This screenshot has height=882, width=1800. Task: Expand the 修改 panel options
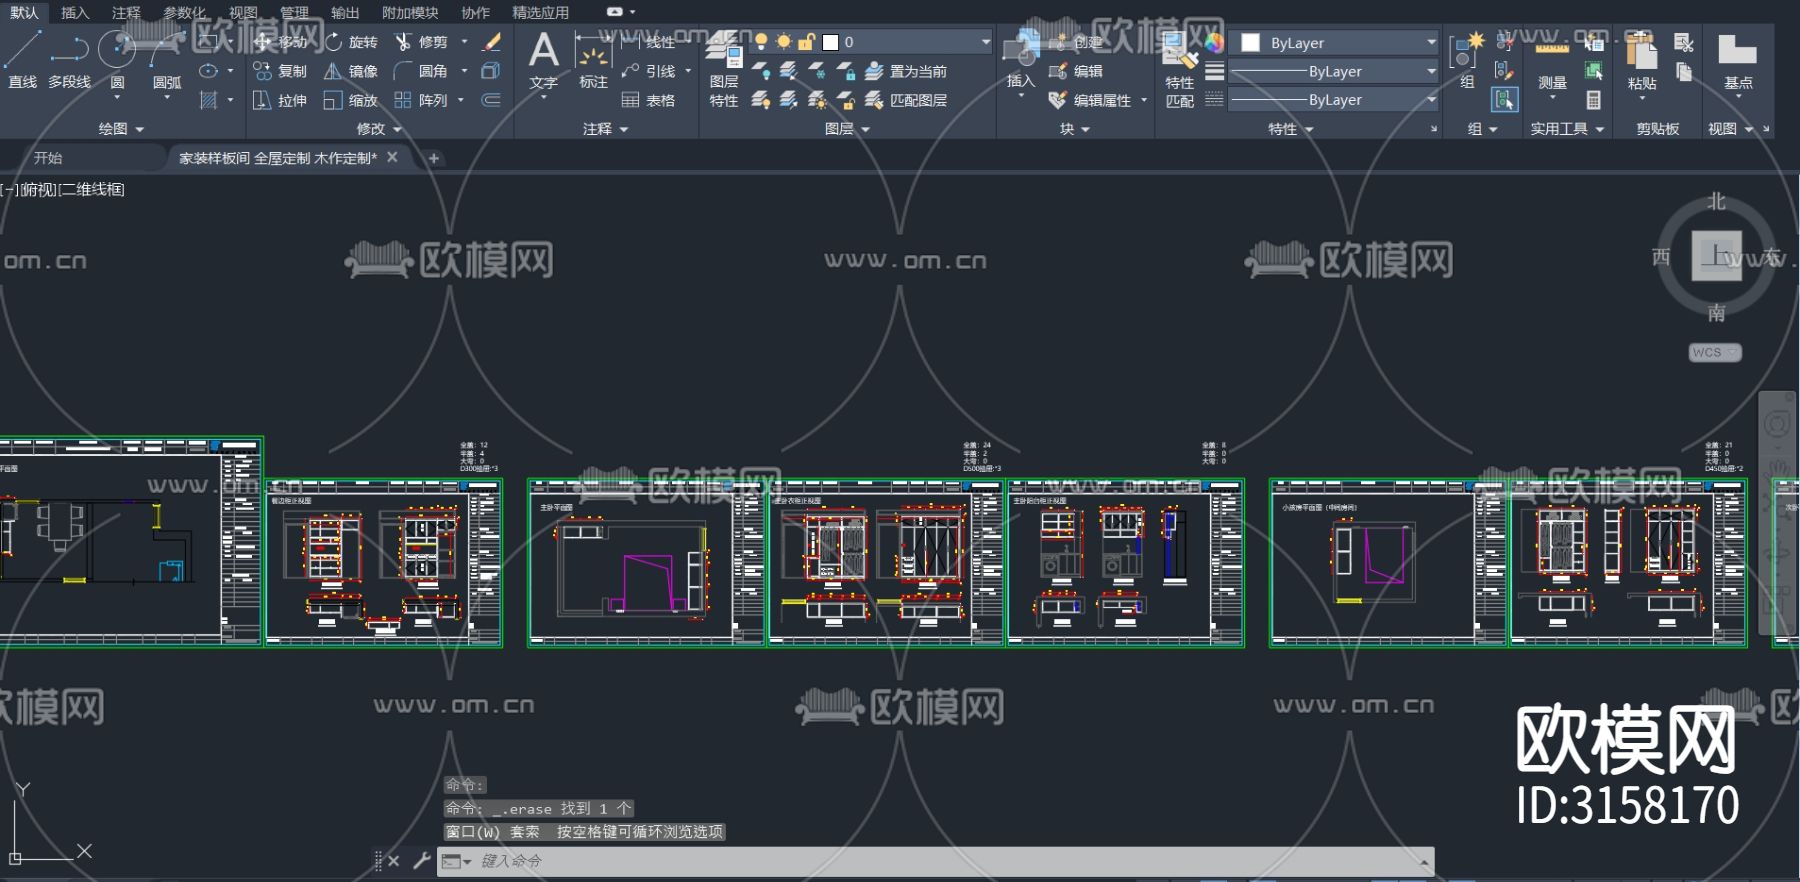click(397, 129)
